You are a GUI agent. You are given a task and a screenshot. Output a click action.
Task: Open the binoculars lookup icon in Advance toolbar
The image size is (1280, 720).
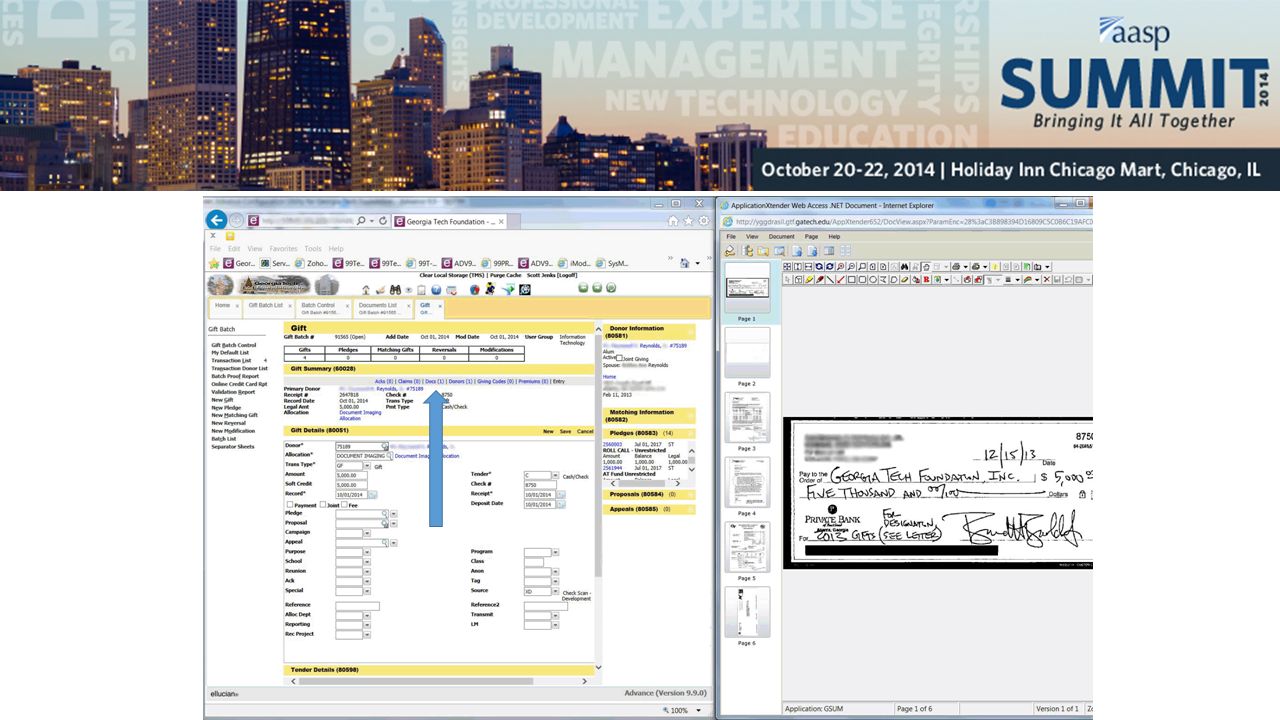395,290
